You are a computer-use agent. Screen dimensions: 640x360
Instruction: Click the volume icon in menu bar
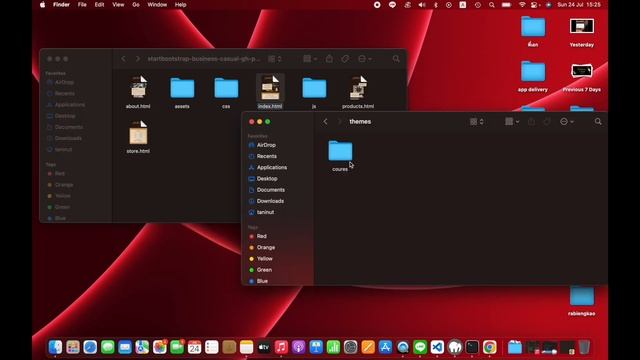coord(422,5)
